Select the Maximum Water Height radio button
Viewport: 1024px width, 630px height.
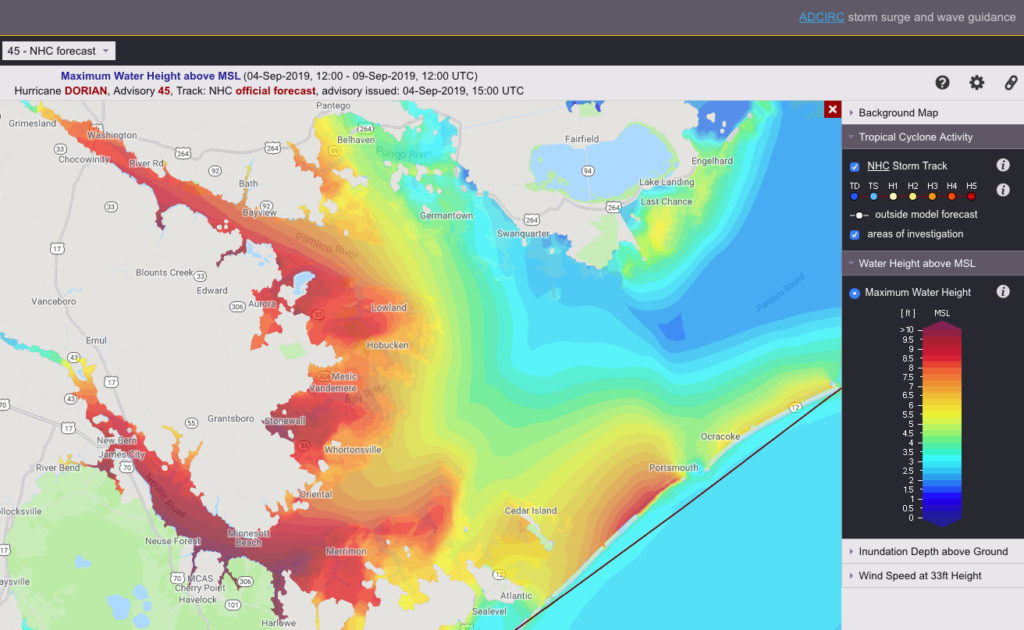click(853, 292)
